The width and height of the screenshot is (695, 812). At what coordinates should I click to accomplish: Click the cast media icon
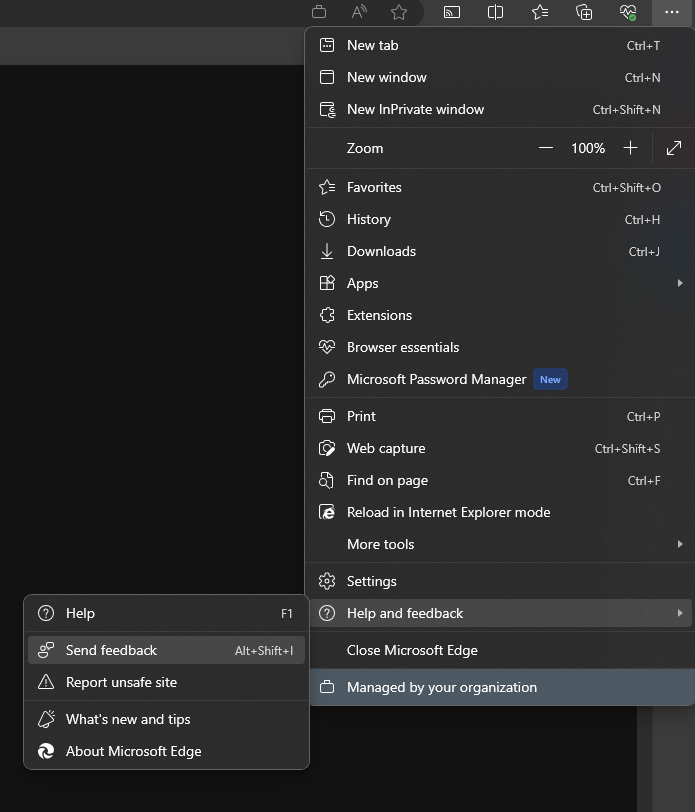click(x=452, y=12)
